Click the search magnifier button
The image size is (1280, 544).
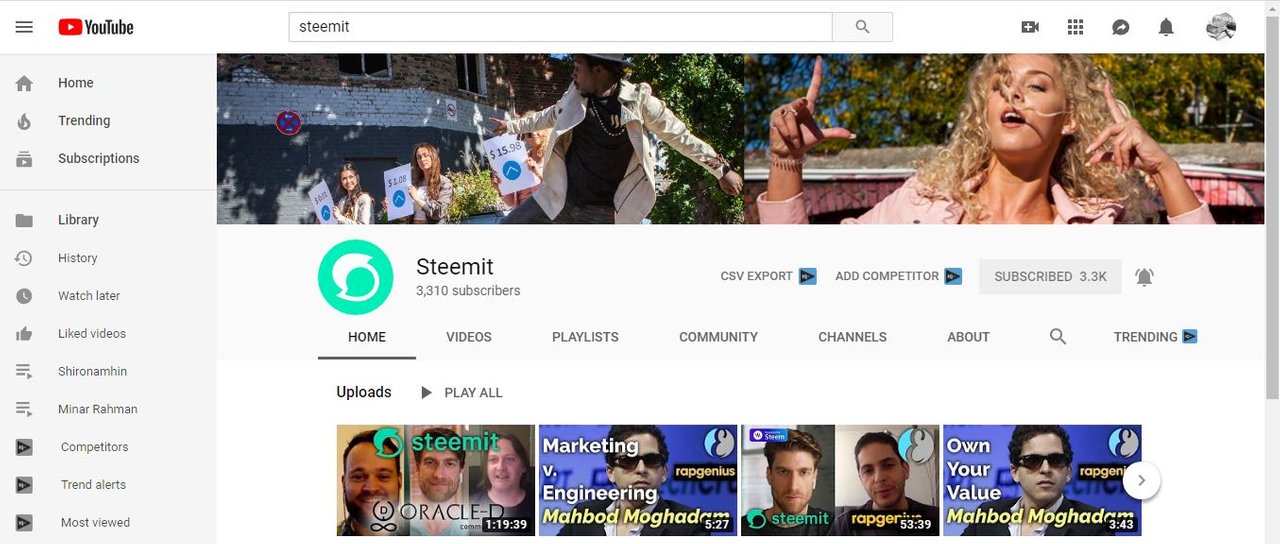862,27
